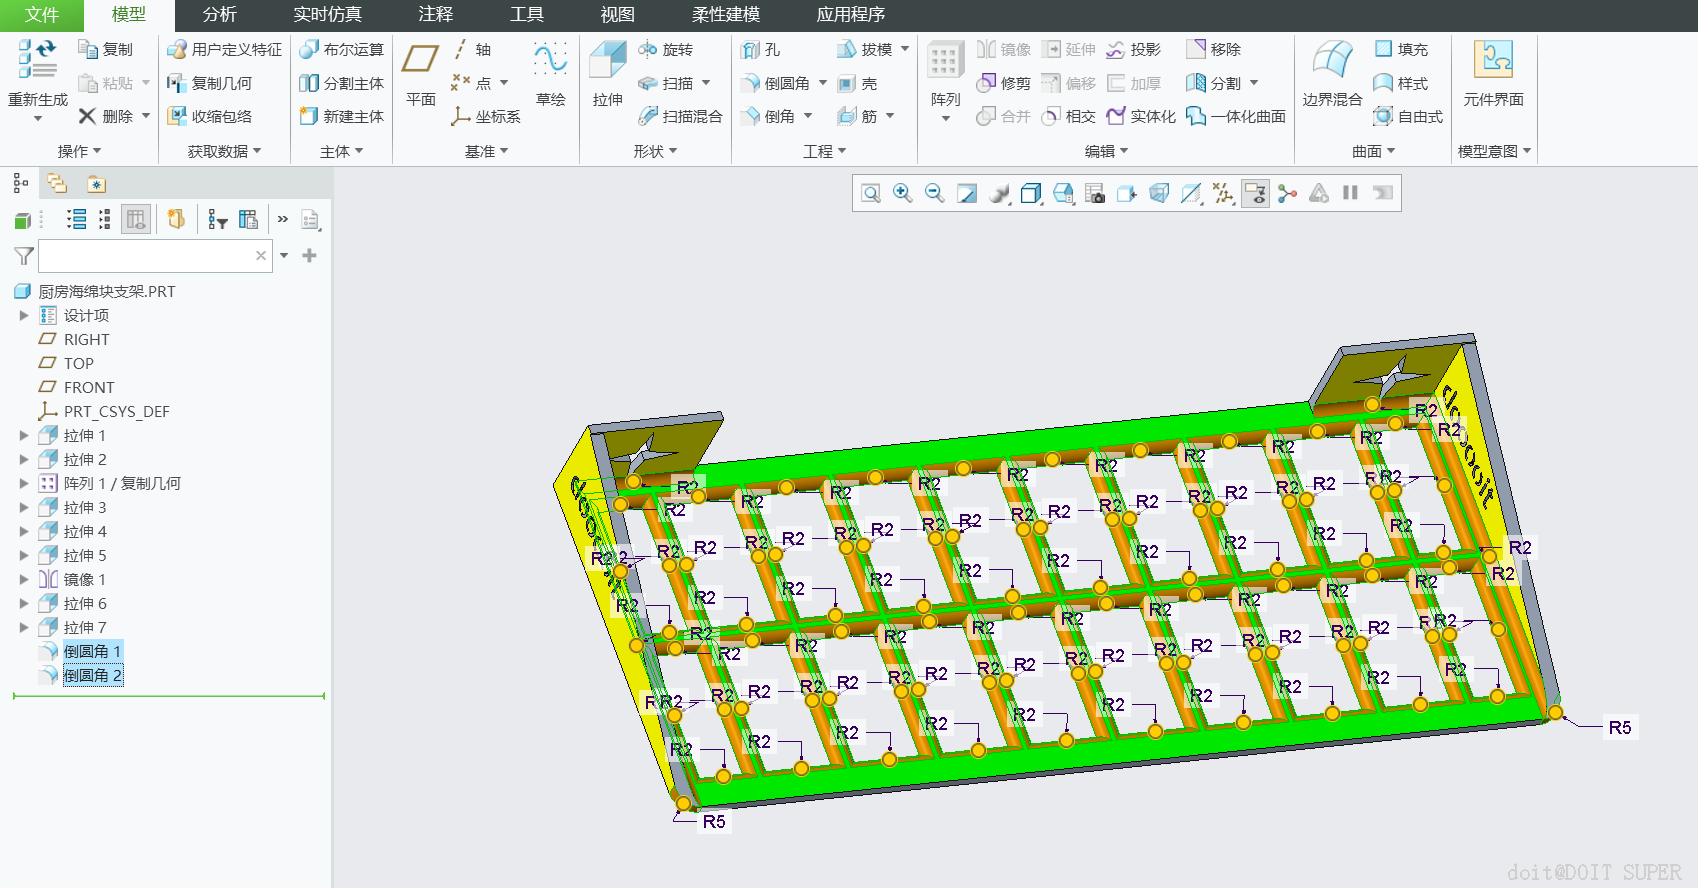This screenshot has height=888, width=1698.
Task: Zoom in using the magnifier plus icon
Action: (x=902, y=193)
